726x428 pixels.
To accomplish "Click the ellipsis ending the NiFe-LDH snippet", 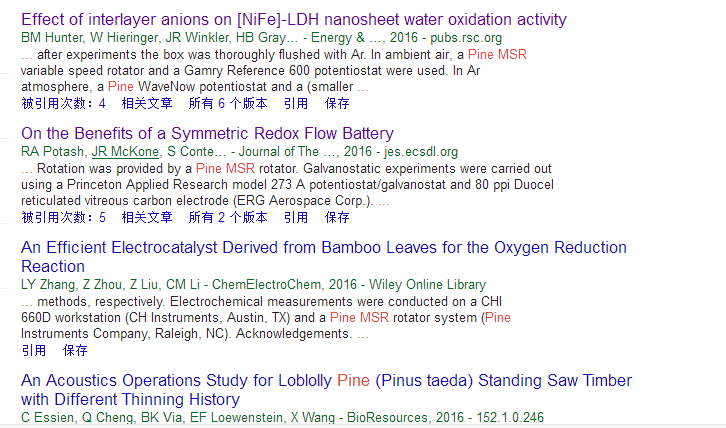I will click(x=363, y=87).
